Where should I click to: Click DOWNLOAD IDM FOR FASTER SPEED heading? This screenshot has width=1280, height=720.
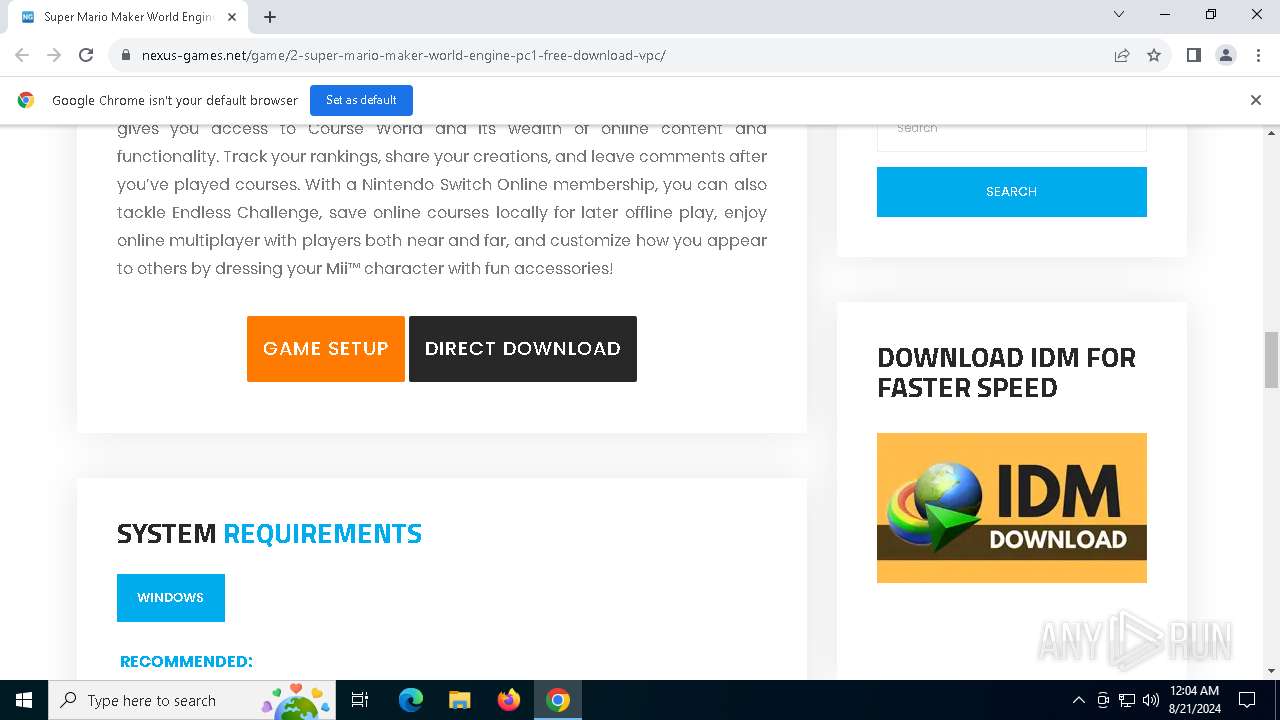(x=1006, y=373)
